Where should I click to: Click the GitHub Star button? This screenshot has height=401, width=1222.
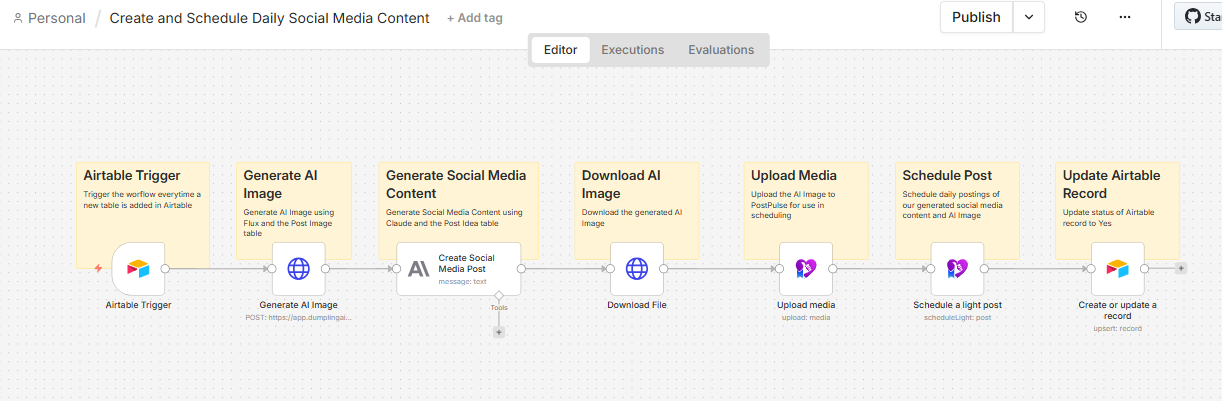coord(1199,17)
